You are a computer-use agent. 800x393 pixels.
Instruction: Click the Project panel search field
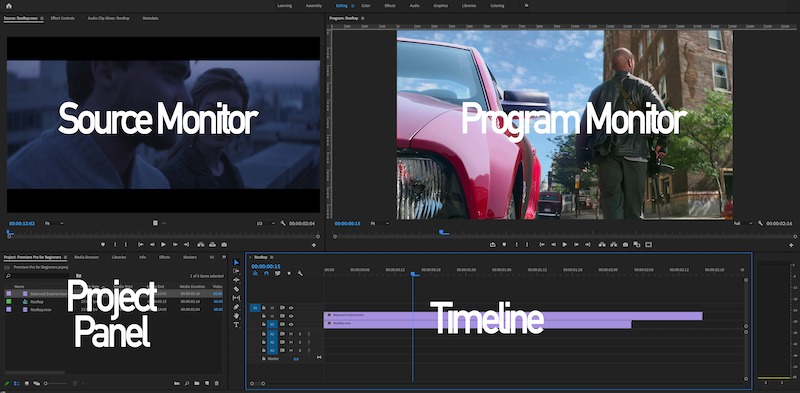(37, 276)
